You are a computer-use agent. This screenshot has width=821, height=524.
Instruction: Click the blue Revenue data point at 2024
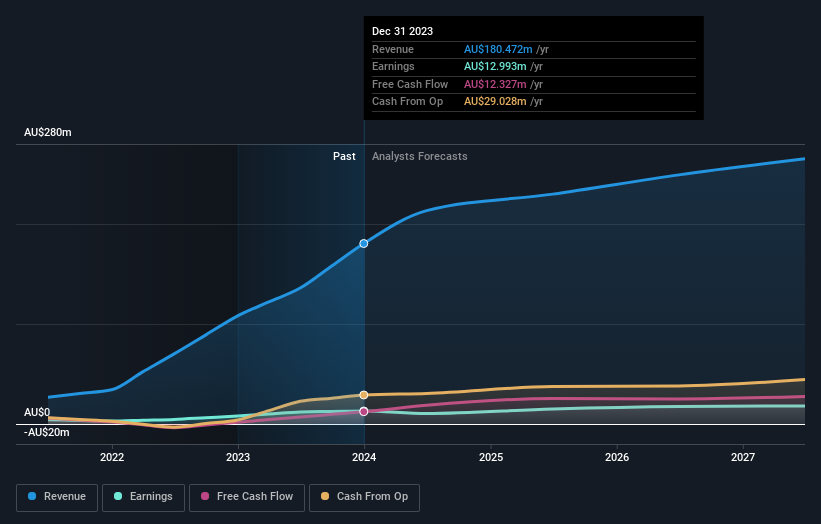[x=364, y=243]
